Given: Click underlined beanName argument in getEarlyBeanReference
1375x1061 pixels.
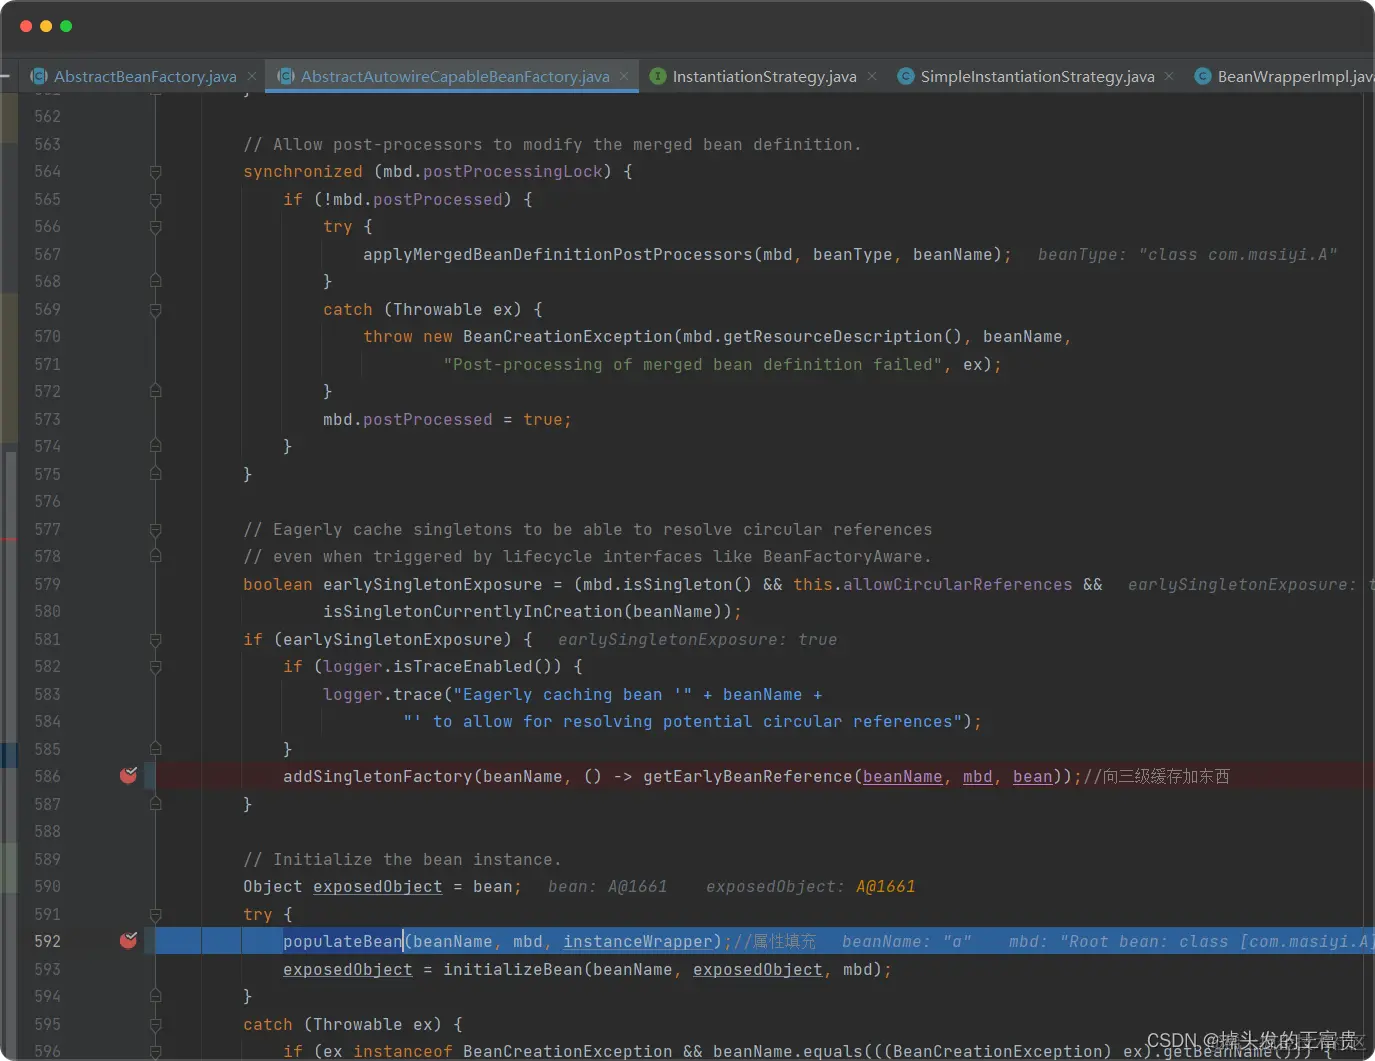Looking at the screenshot, I should click(x=902, y=777).
